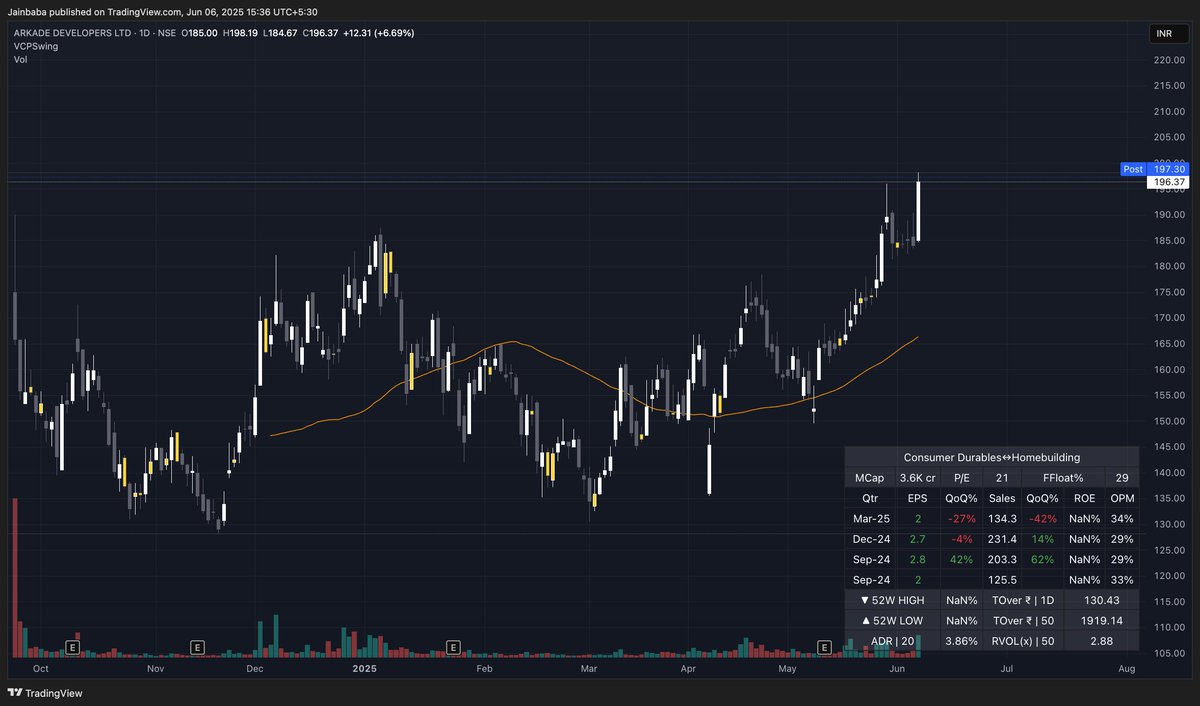This screenshot has height=706, width=1200.
Task: Click the FFloat% cell
Action: click(x=1064, y=477)
